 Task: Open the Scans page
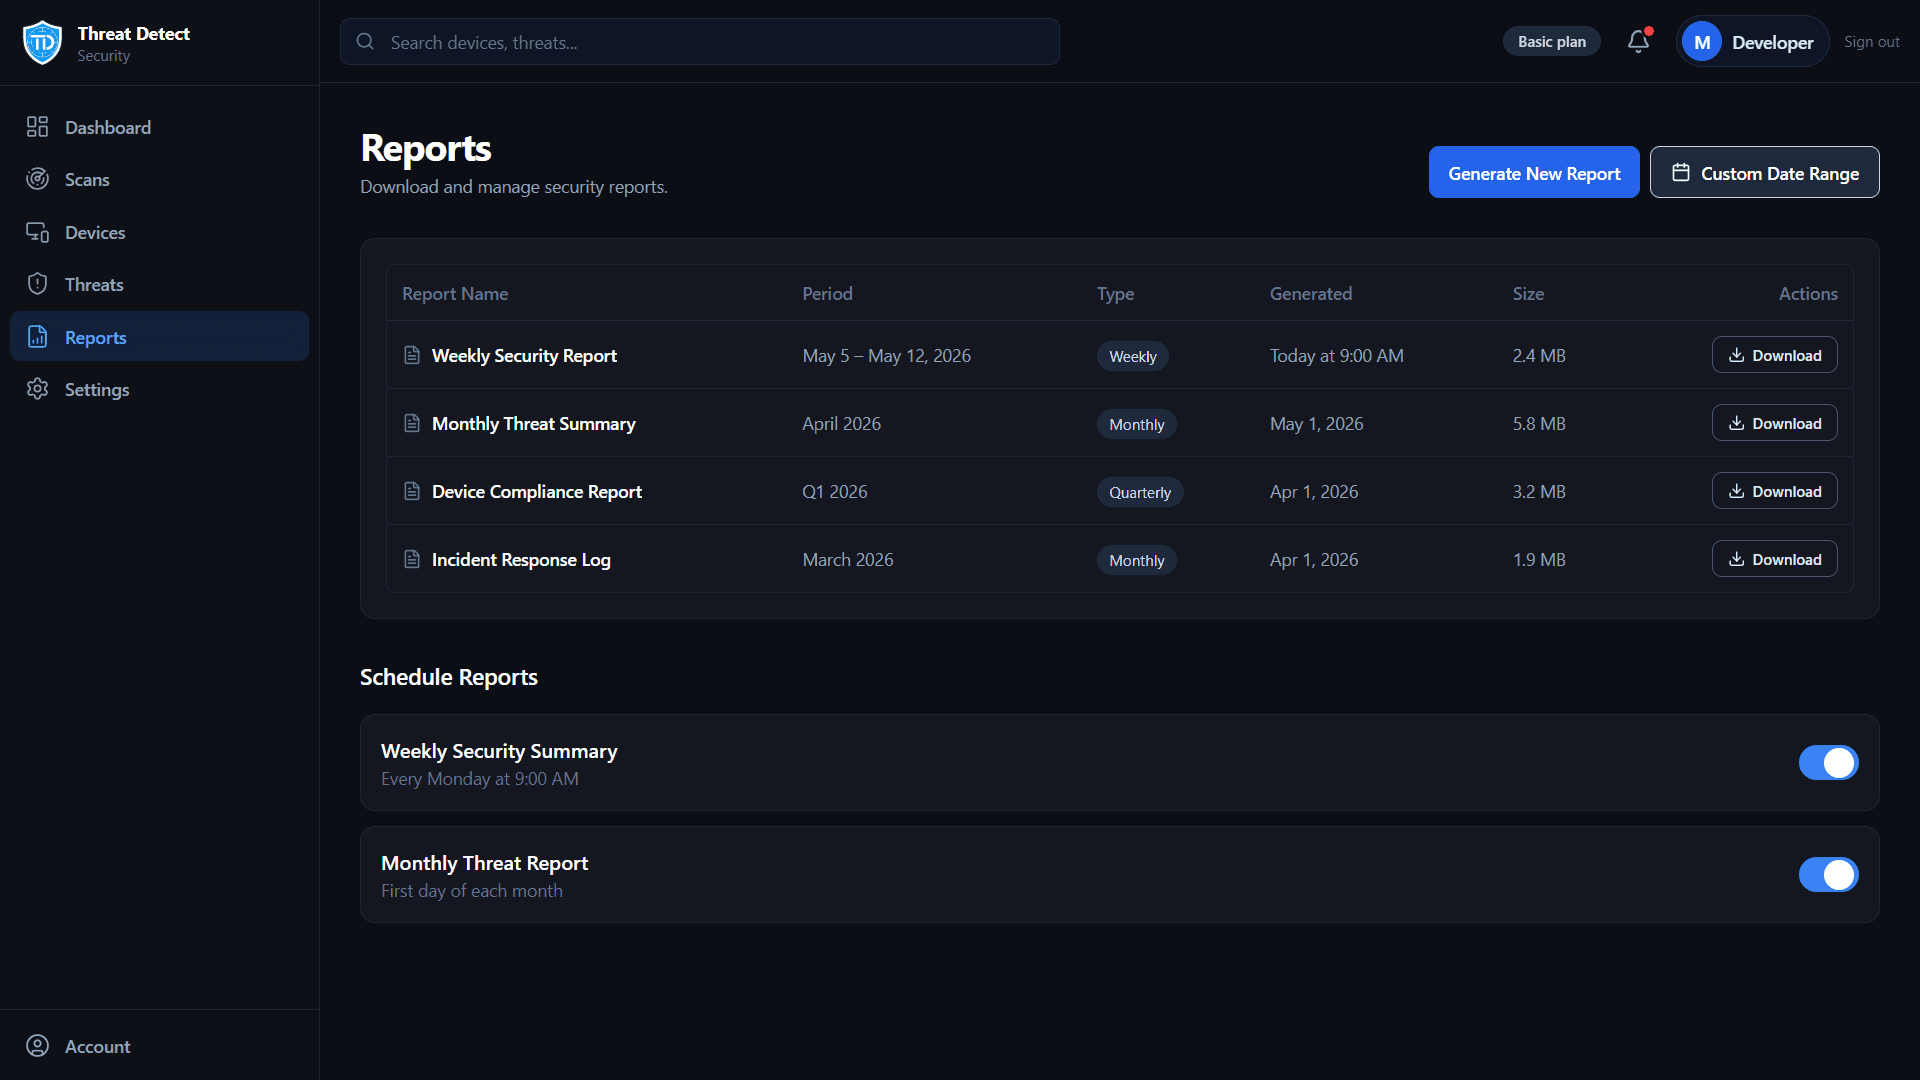pos(159,180)
